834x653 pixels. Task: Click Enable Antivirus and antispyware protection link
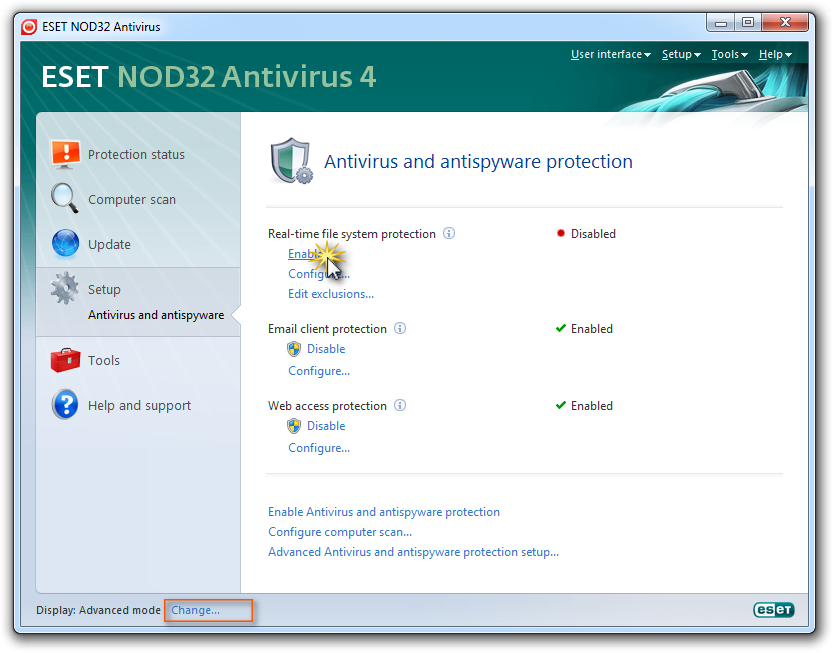383,512
